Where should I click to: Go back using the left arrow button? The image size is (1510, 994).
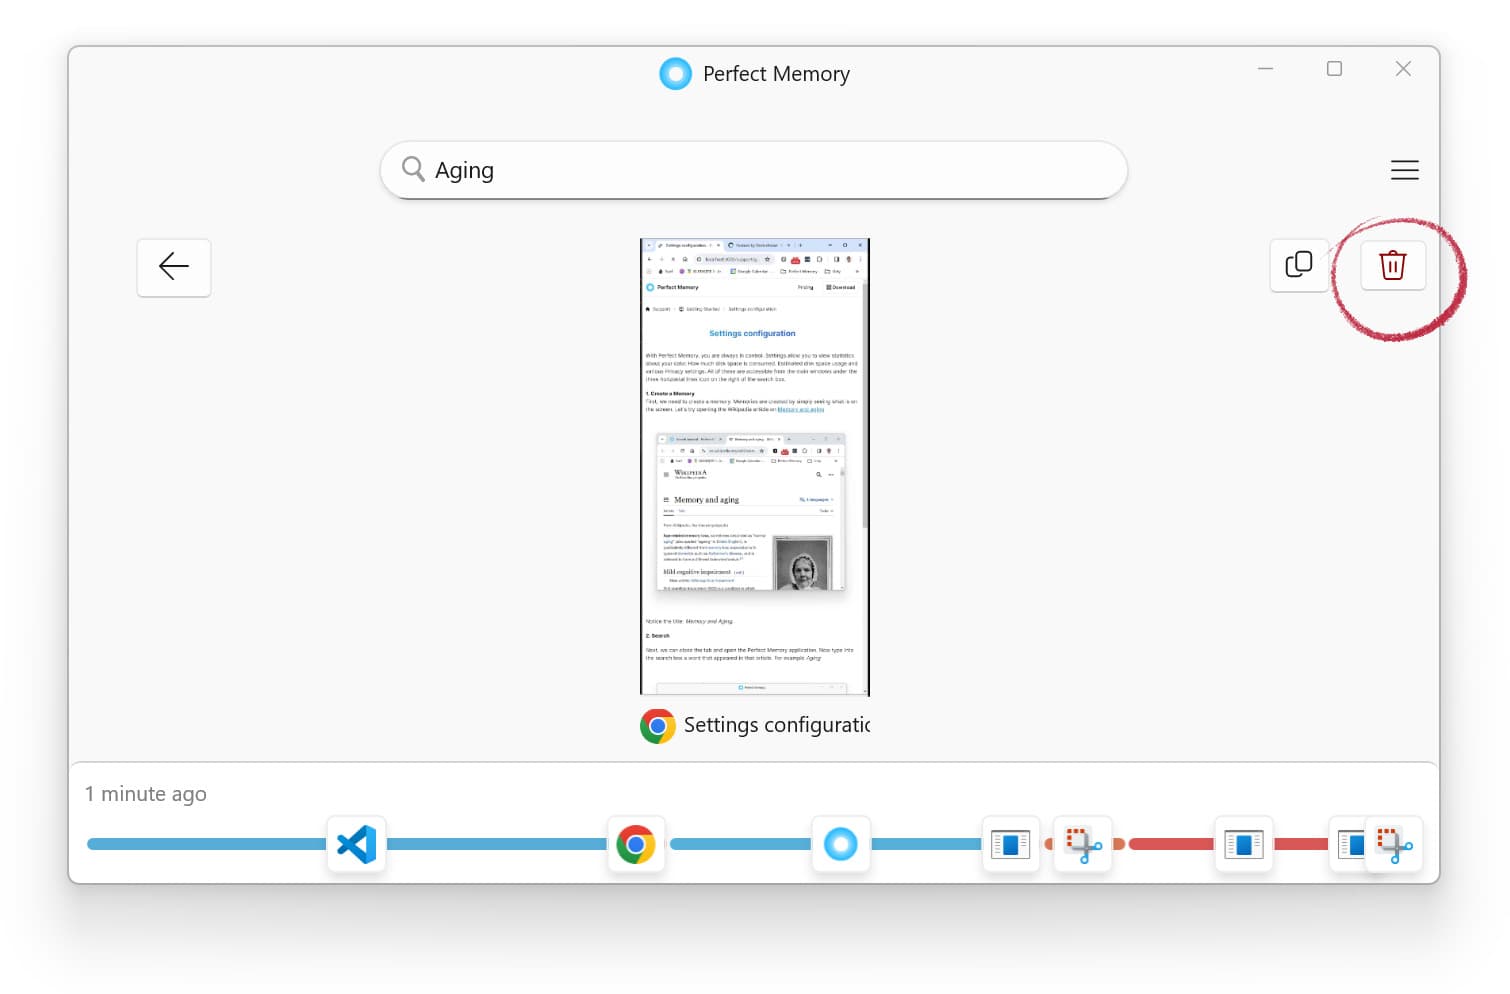pyautogui.click(x=174, y=267)
